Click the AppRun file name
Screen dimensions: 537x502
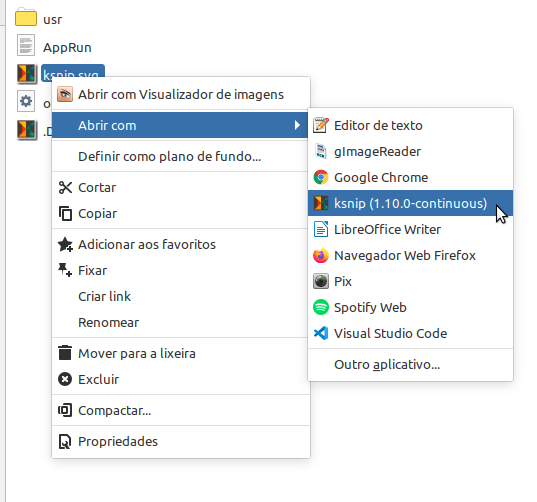[67, 48]
